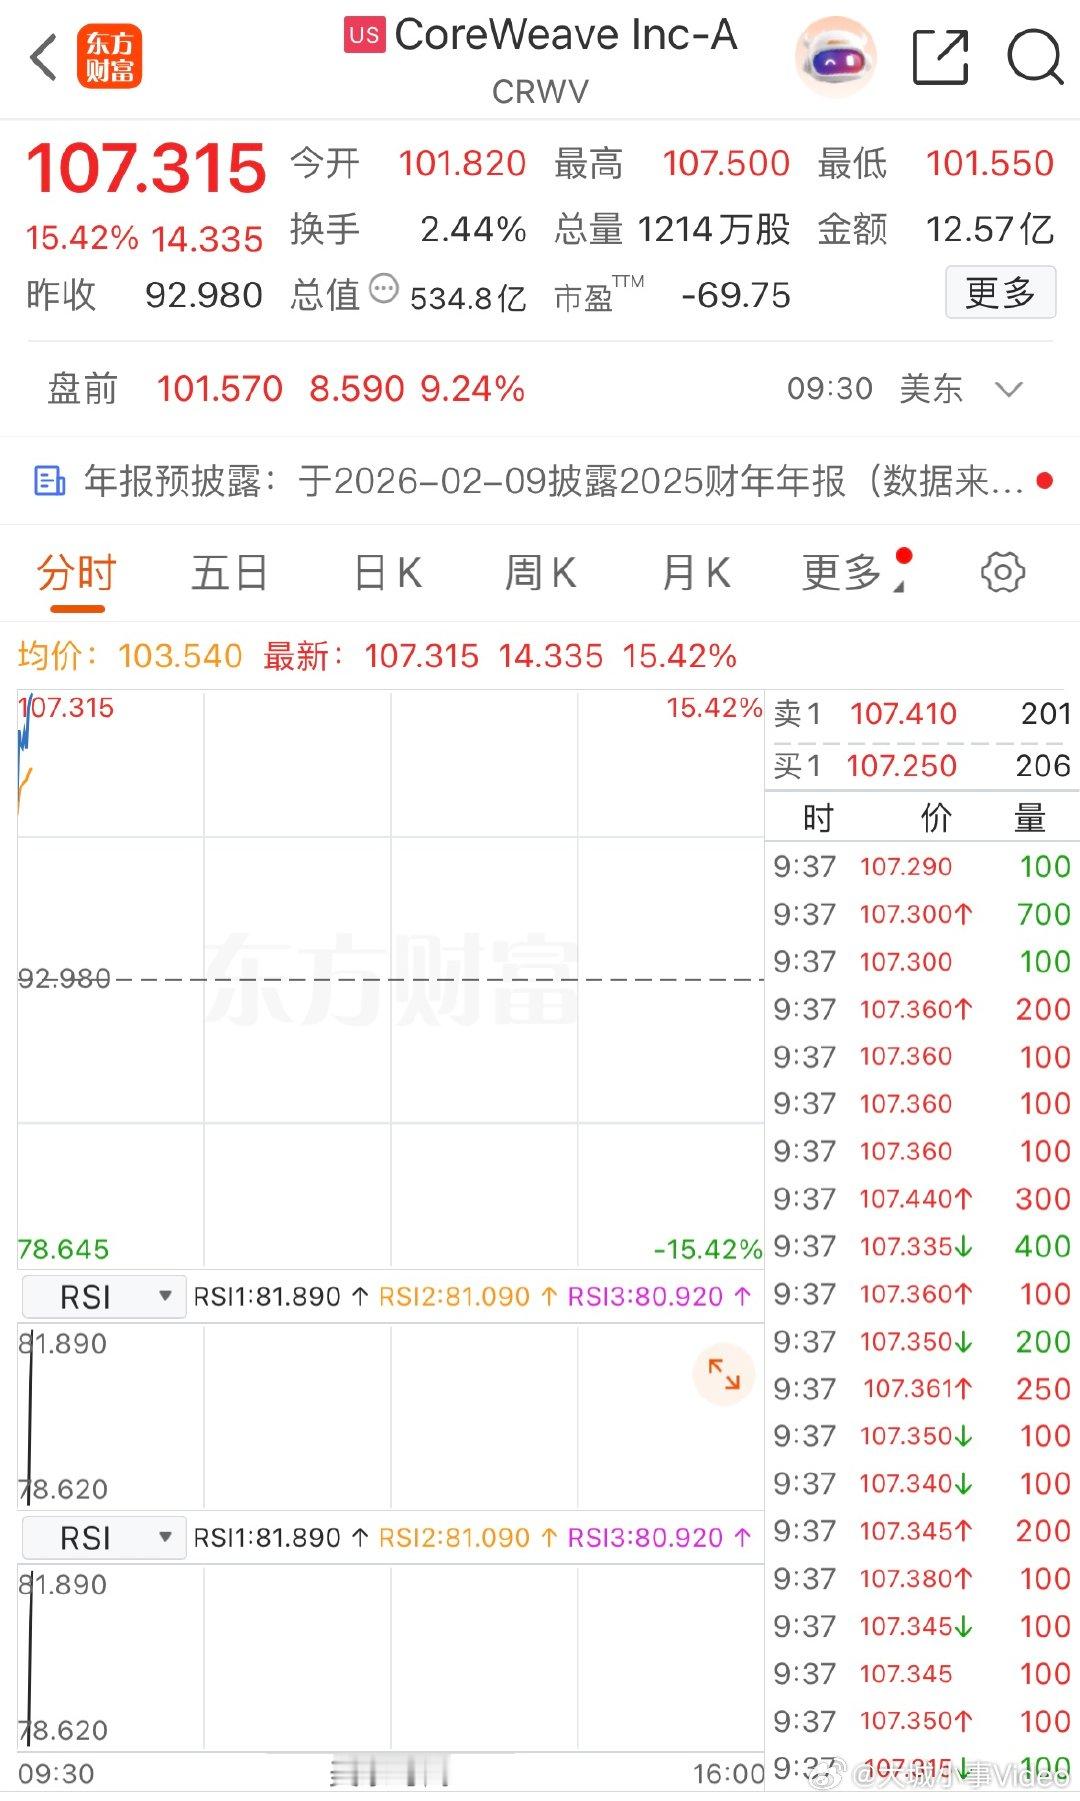Viewport: 1080px width, 1801px height.
Task: Open chart settings gear icon
Action: tap(1002, 572)
